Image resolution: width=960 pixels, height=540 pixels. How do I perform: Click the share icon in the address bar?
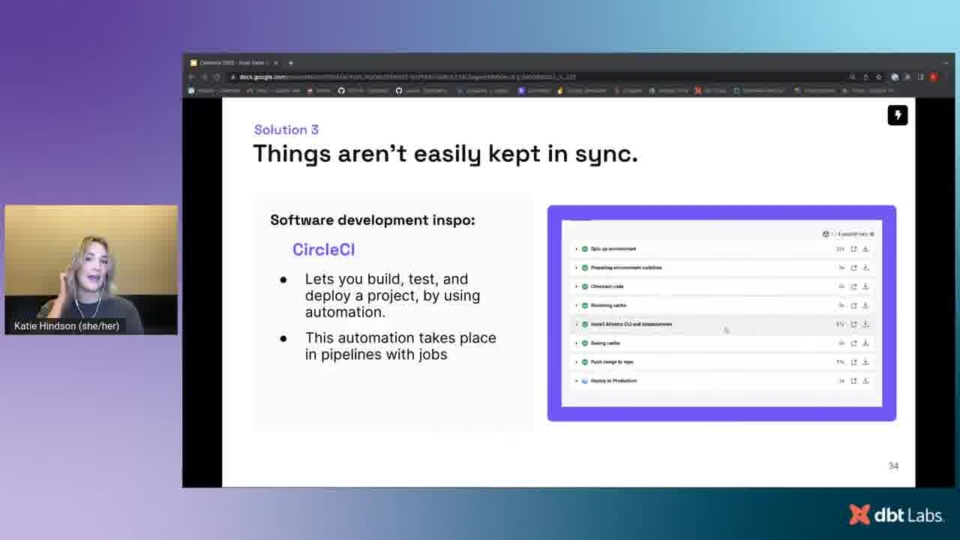tap(866, 77)
